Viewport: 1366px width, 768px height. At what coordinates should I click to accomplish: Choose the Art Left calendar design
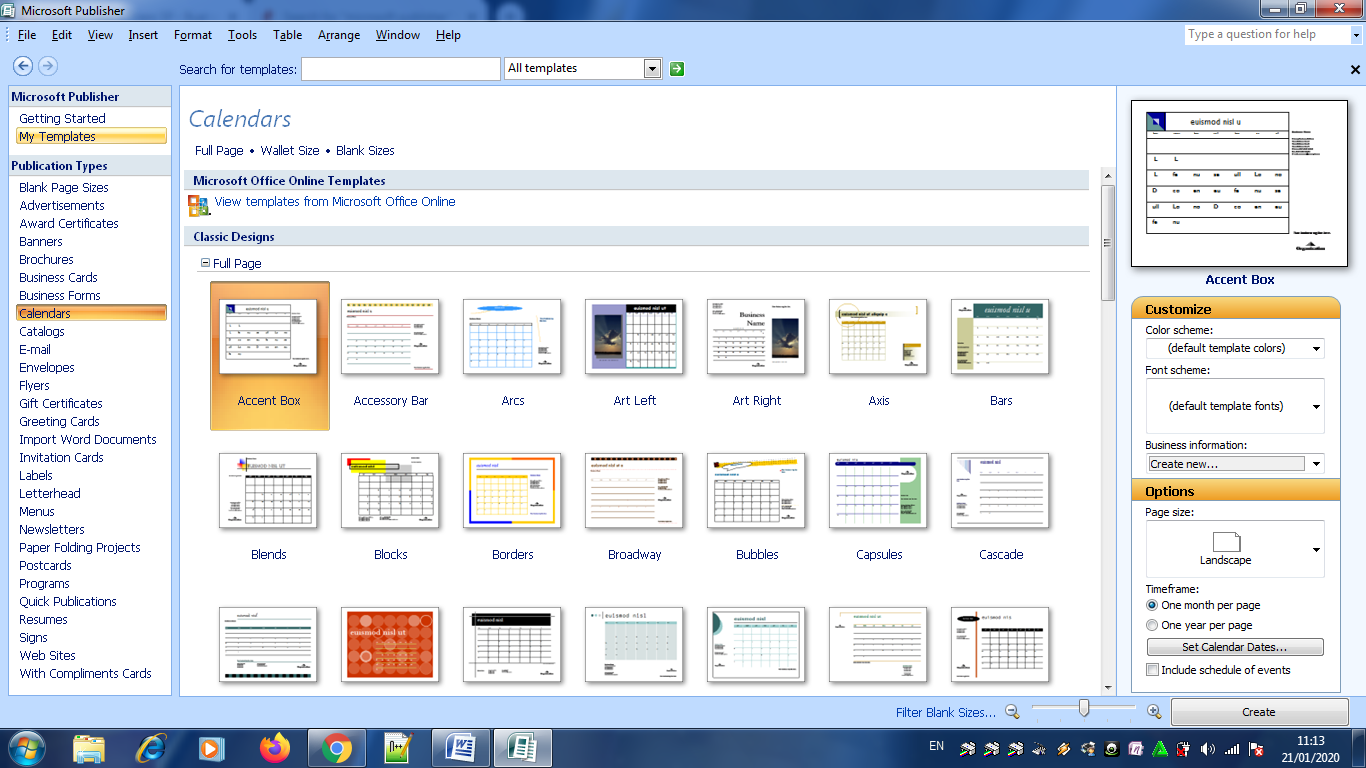click(634, 355)
